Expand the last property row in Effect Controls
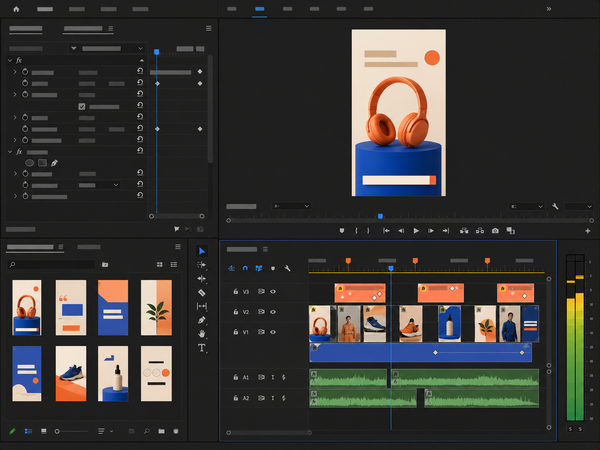The height and width of the screenshot is (450, 600). pos(15,196)
